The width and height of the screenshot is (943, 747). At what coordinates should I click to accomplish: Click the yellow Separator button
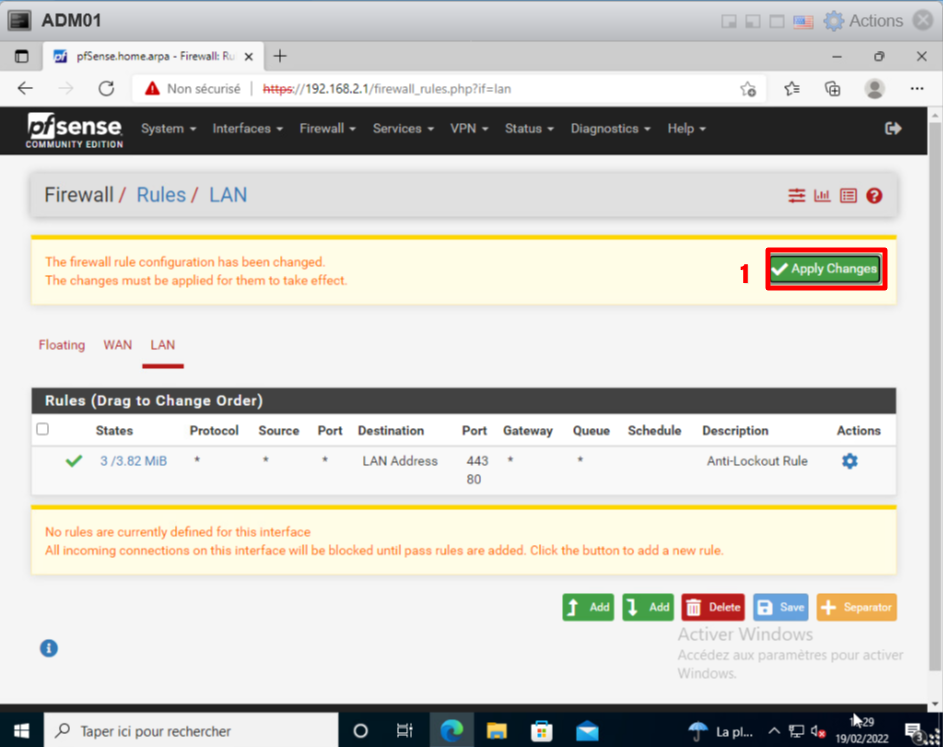[x=856, y=607]
